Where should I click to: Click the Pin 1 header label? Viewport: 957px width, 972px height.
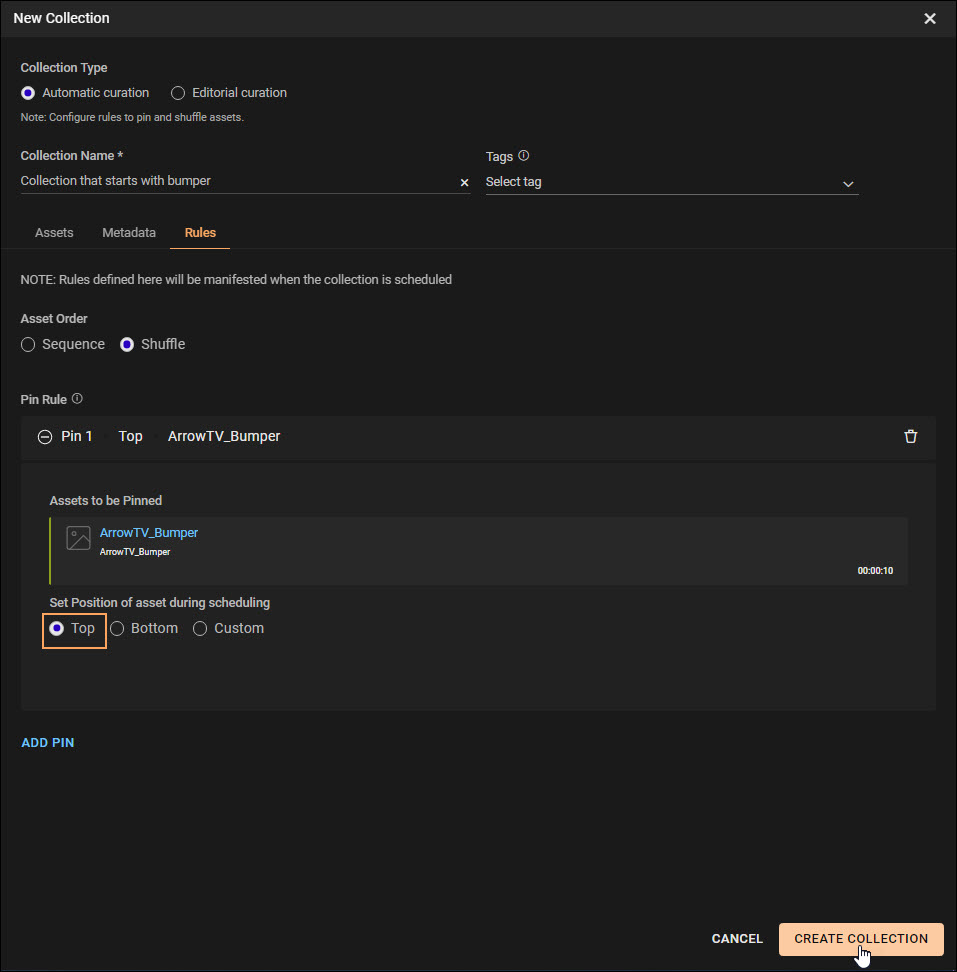[77, 436]
